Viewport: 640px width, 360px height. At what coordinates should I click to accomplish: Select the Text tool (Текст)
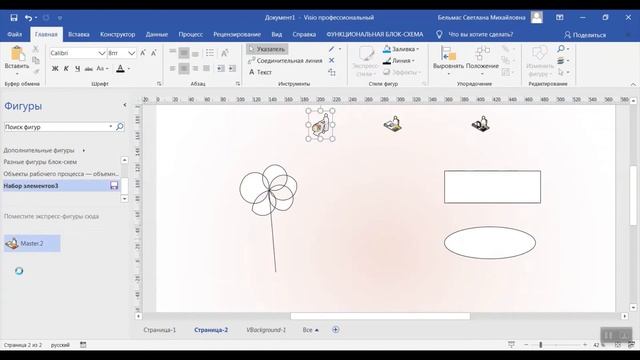pos(260,72)
